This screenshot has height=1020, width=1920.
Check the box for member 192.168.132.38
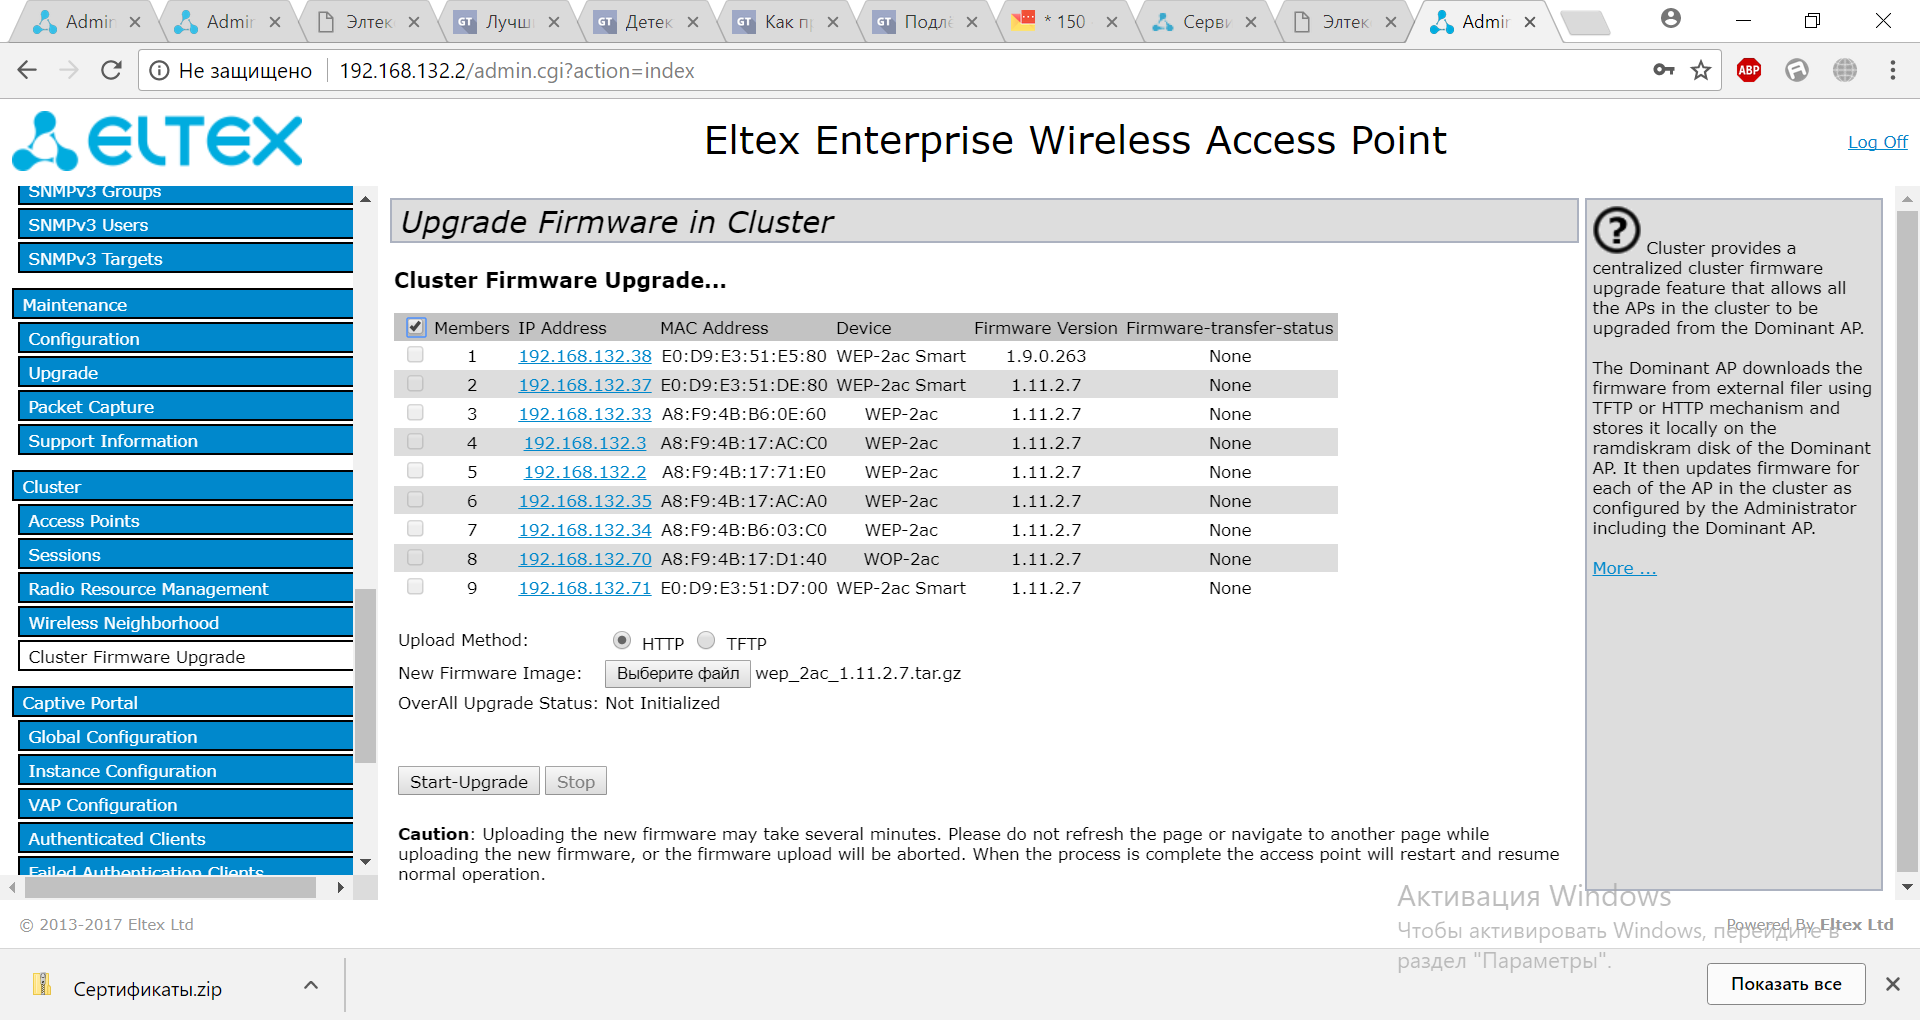(x=416, y=355)
